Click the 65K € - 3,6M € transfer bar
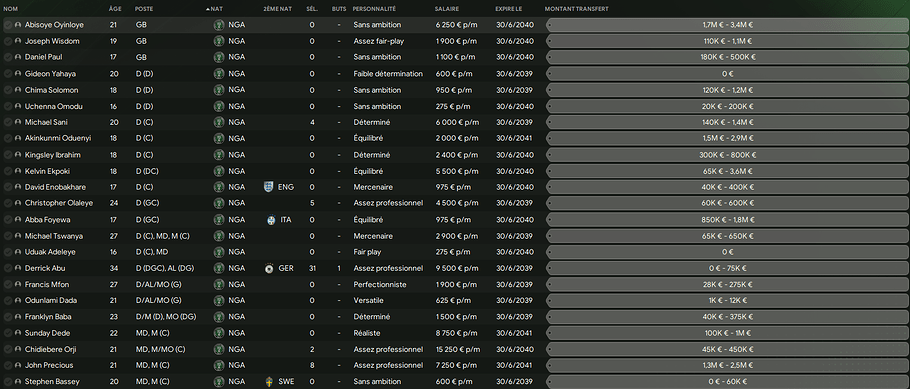Screen dimensions: 910x389 pos(727,171)
